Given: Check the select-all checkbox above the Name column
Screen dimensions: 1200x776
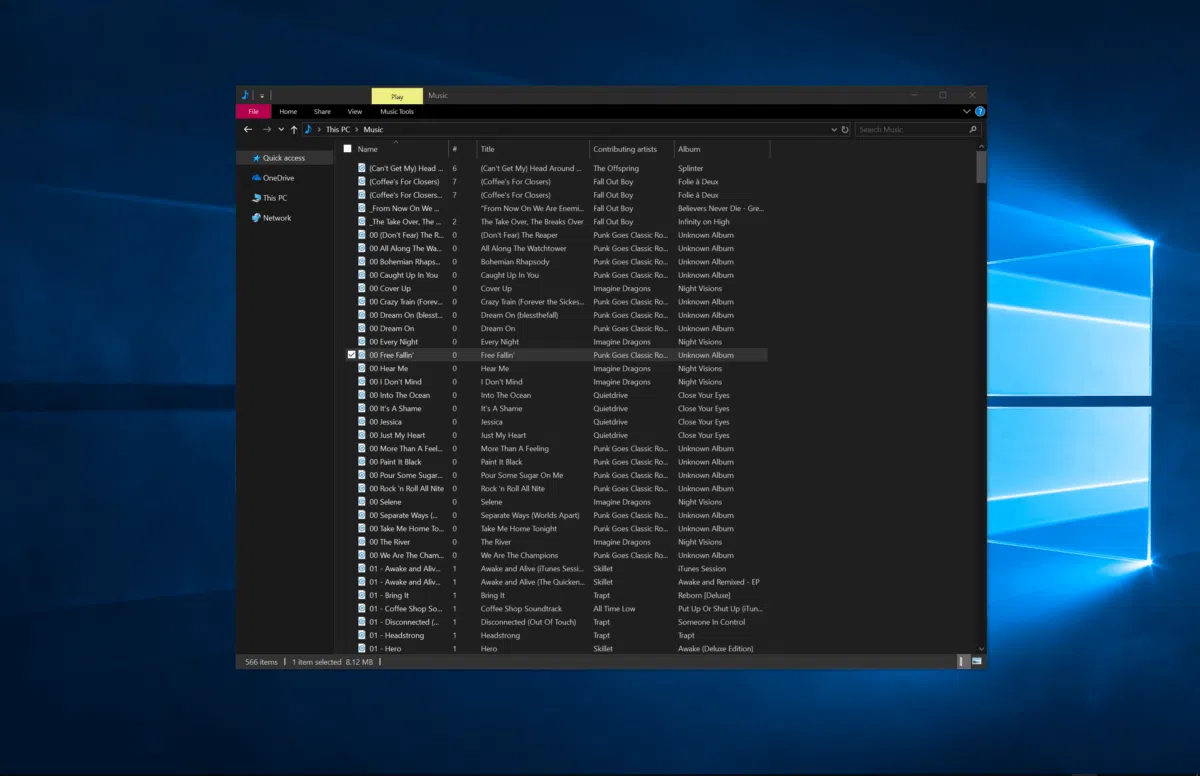Looking at the screenshot, I should 347,147.
